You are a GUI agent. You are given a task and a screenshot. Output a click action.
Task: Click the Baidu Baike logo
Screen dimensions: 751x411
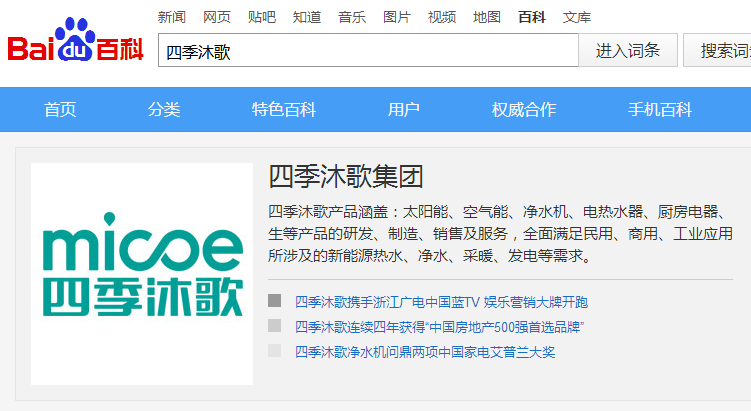coord(76,40)
